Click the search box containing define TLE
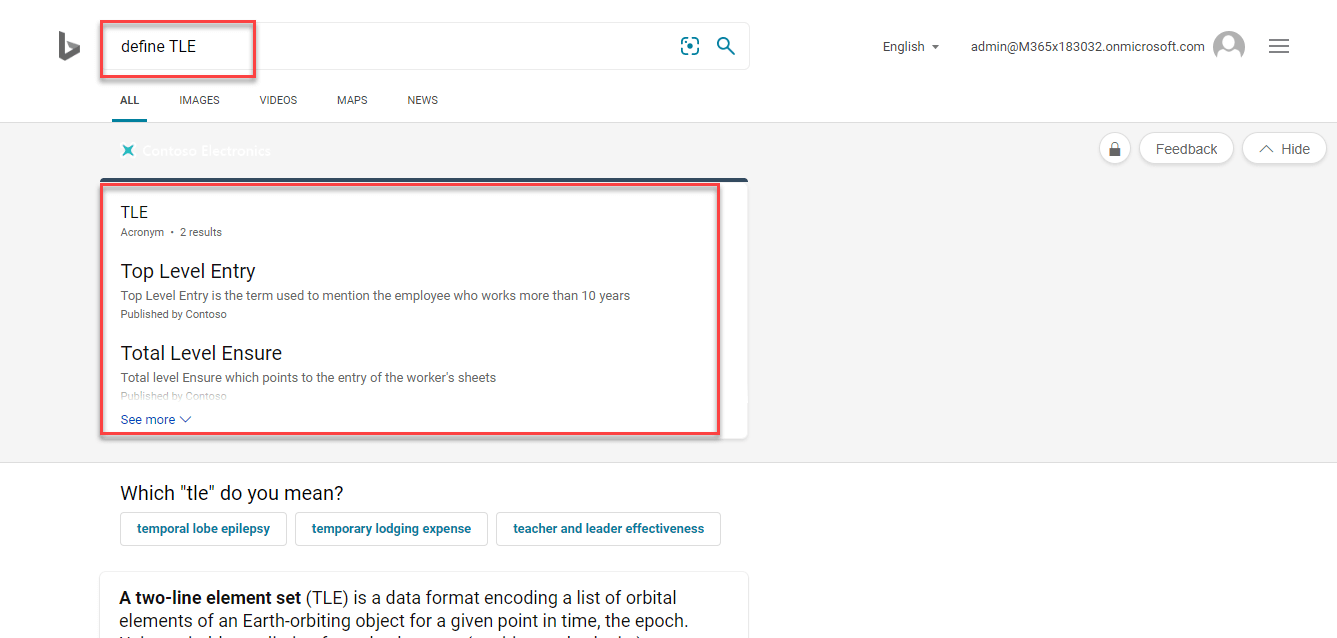The width and height of the screenshot is (1337, 638). pyautogui.click(x=400, y=47)
